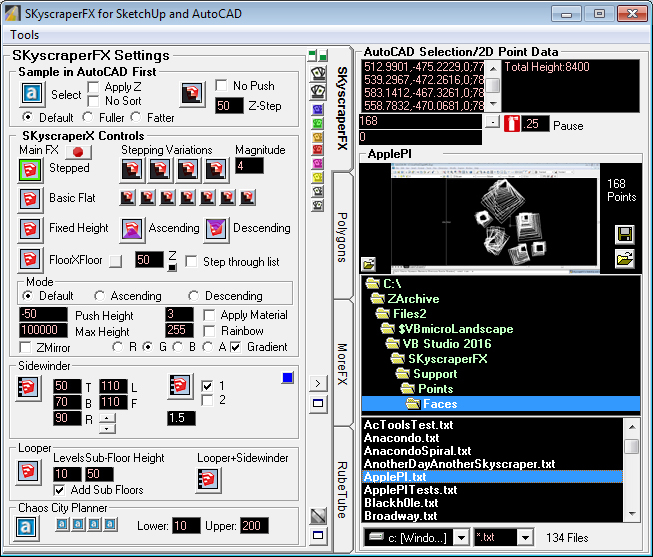653x557 pixels.
Task: Click the fire extinguisher icon near Pause
Action: 511,124
